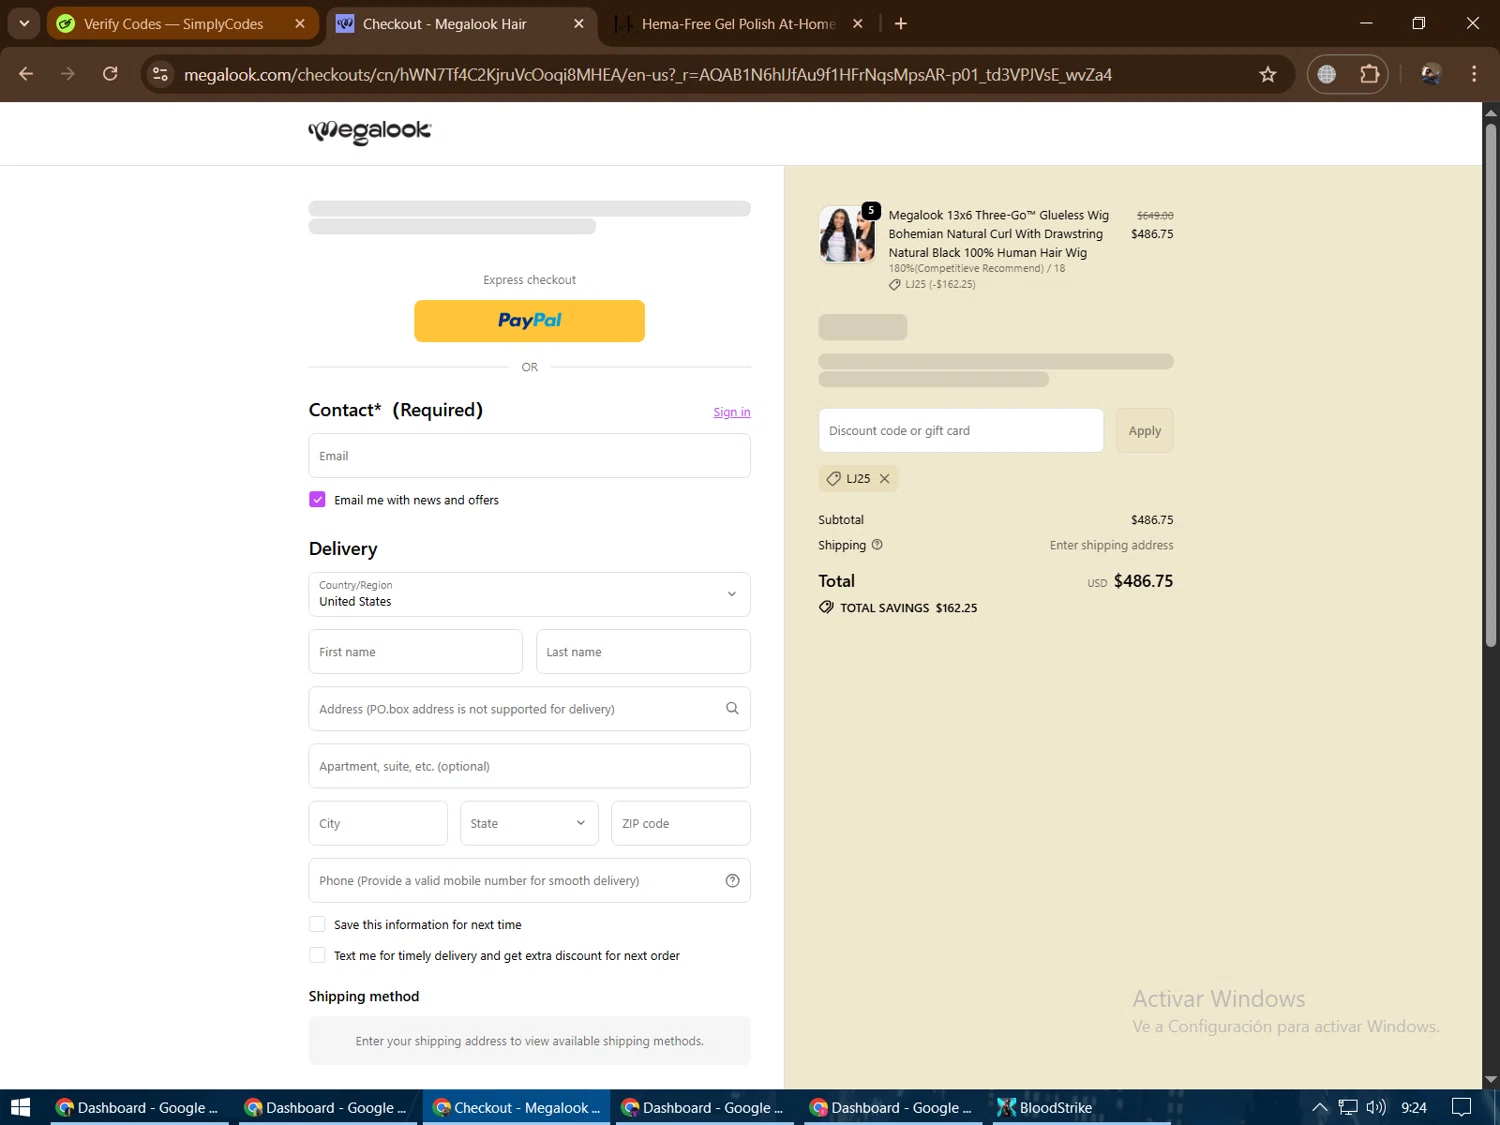The image size is (1500, 1125).
Task: Click the ZIP code field
Action: (x=681, y=824)
